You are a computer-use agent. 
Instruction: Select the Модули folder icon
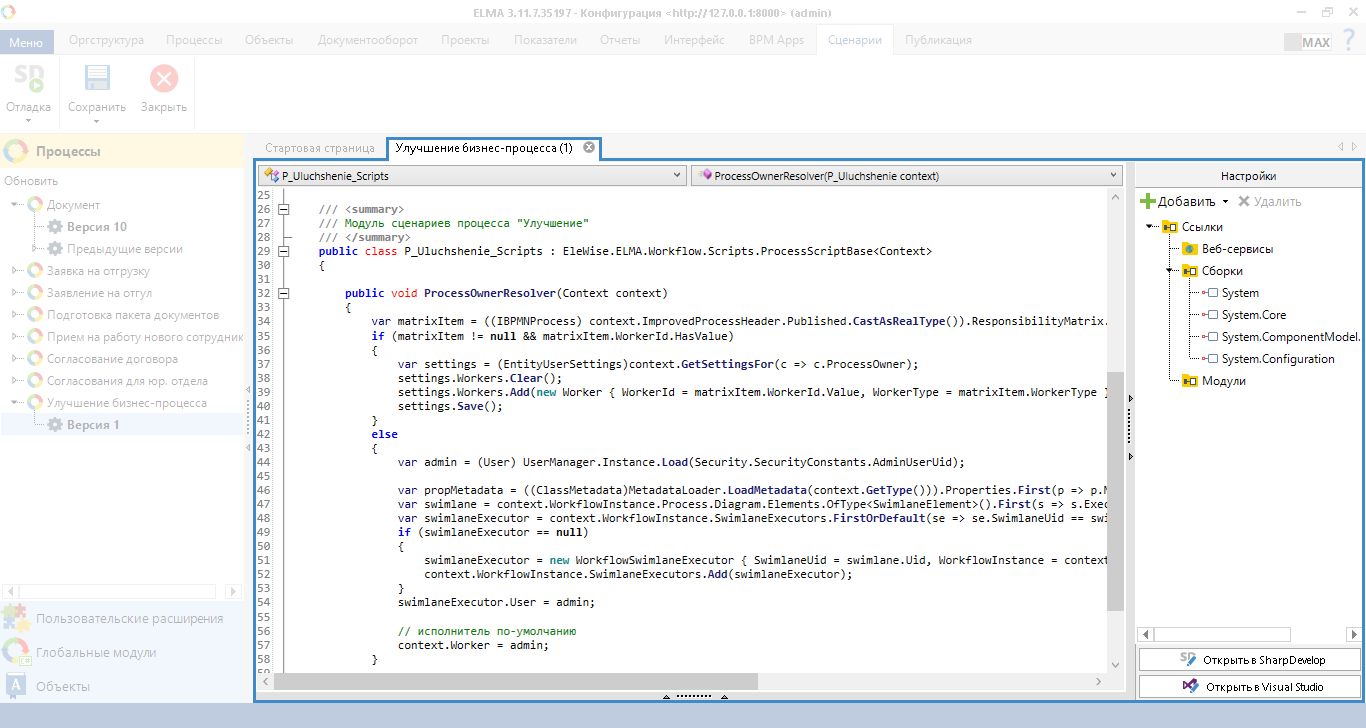[x=1190, y=381]
